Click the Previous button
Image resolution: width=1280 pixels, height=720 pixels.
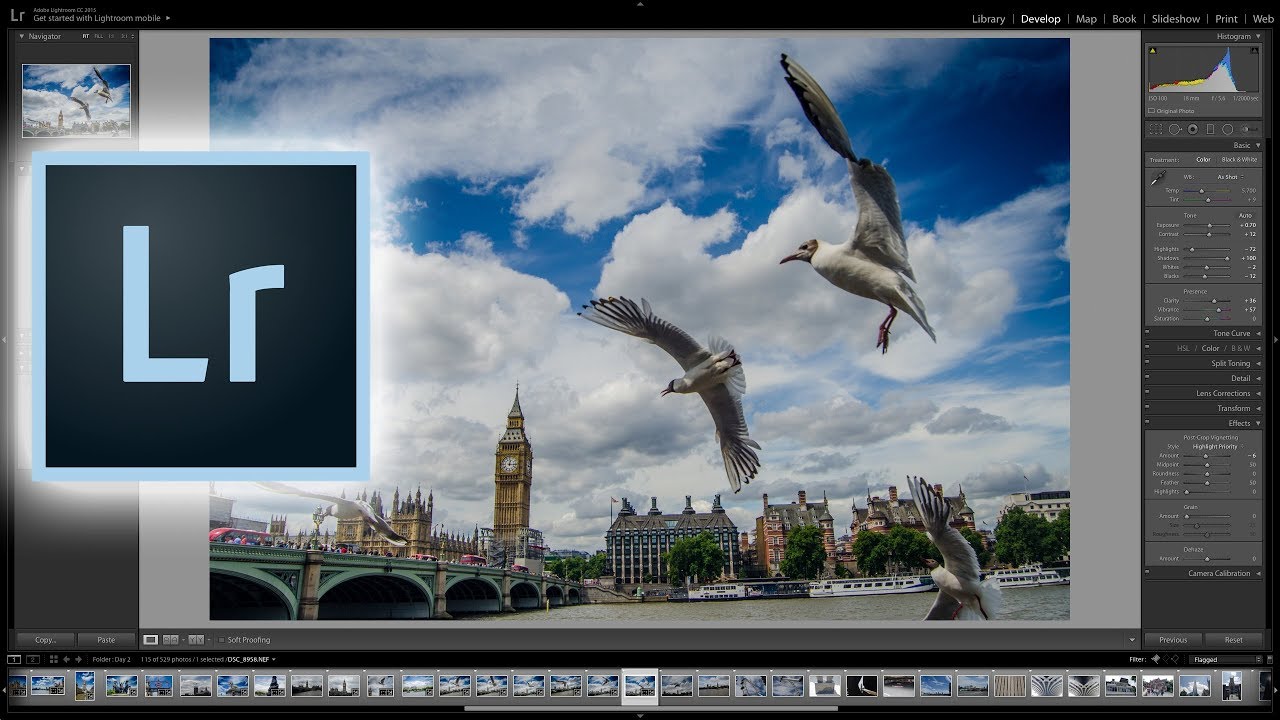1173,639
